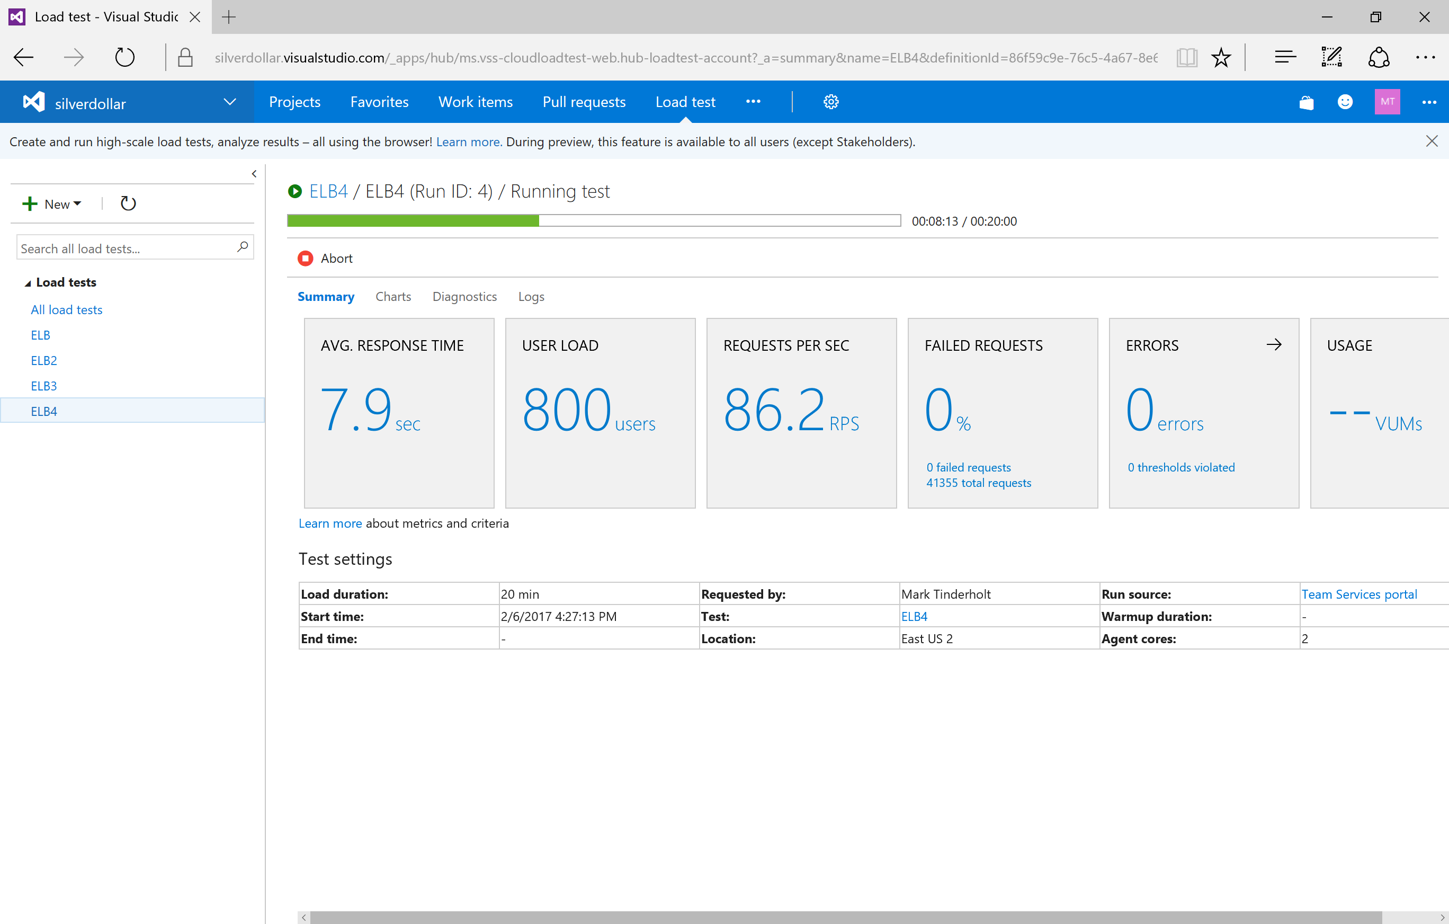
Task: Switch to the Logs tab
Action: point(531,297)
